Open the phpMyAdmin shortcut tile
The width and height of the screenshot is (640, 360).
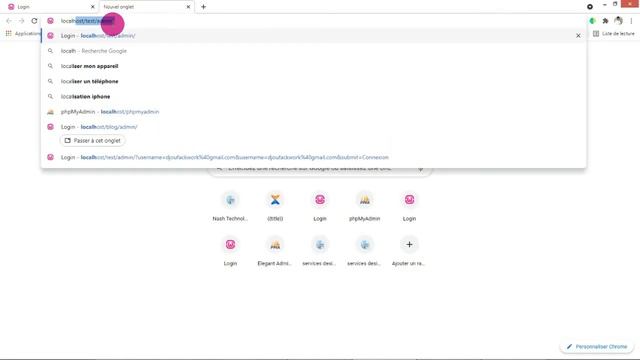[x=364, y=206]
